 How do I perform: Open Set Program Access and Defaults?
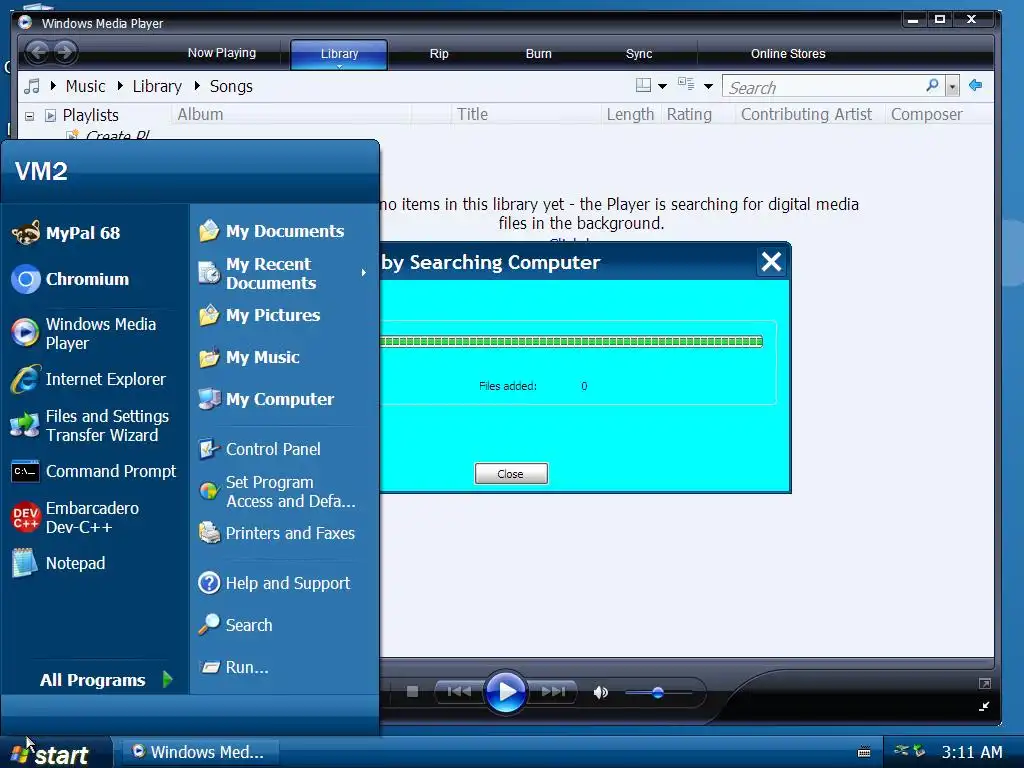click(282, 491)
